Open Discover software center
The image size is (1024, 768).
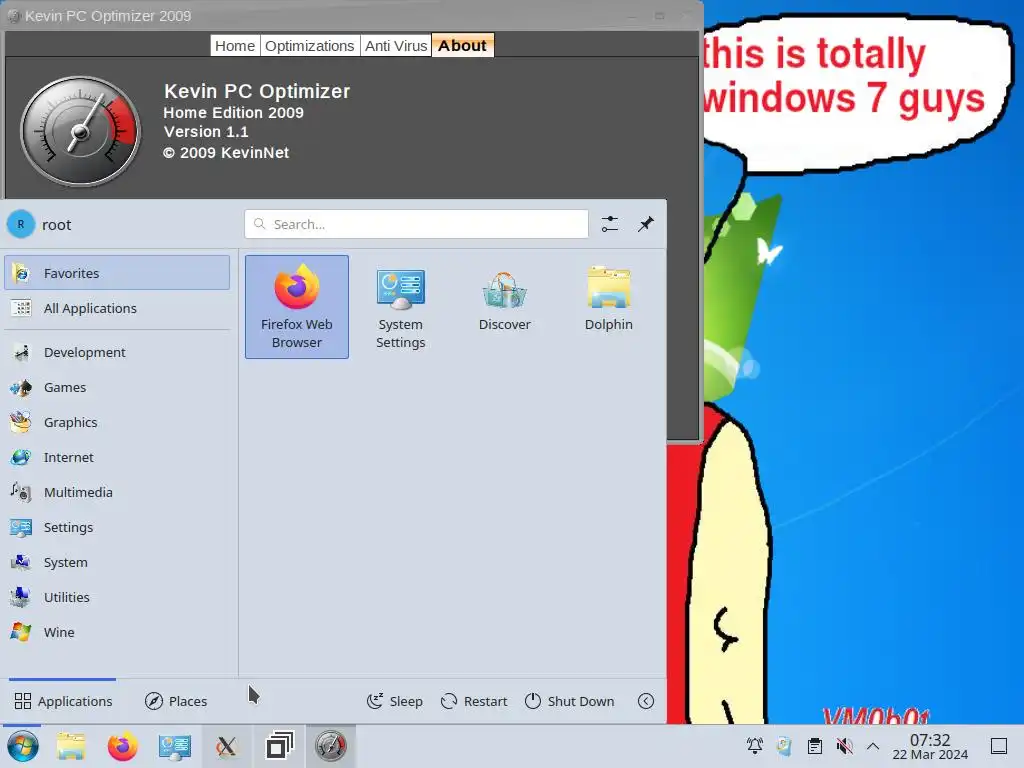[x=504, y=307]
